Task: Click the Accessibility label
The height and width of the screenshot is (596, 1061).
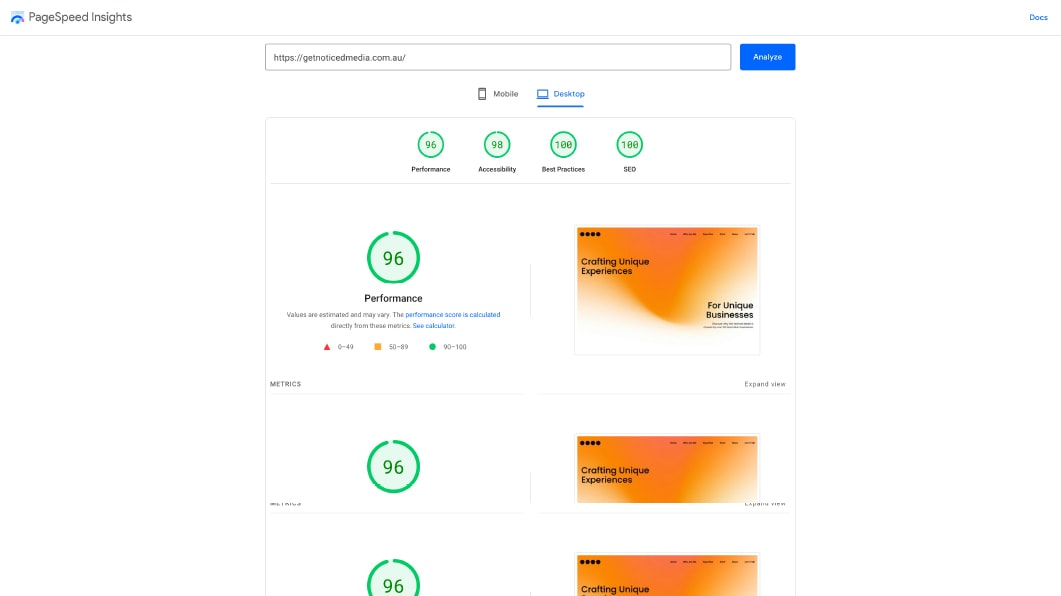Action: [x=497, y=169]
